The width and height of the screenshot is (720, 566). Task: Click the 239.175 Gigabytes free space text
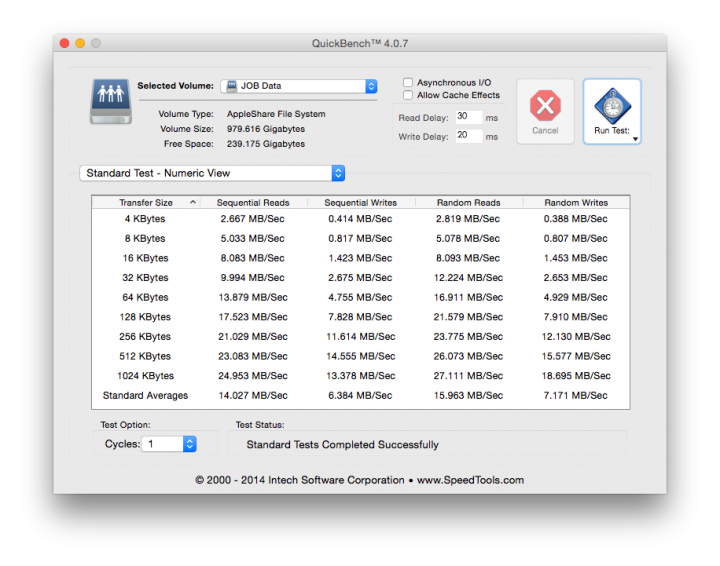click(x=266, y=144)
